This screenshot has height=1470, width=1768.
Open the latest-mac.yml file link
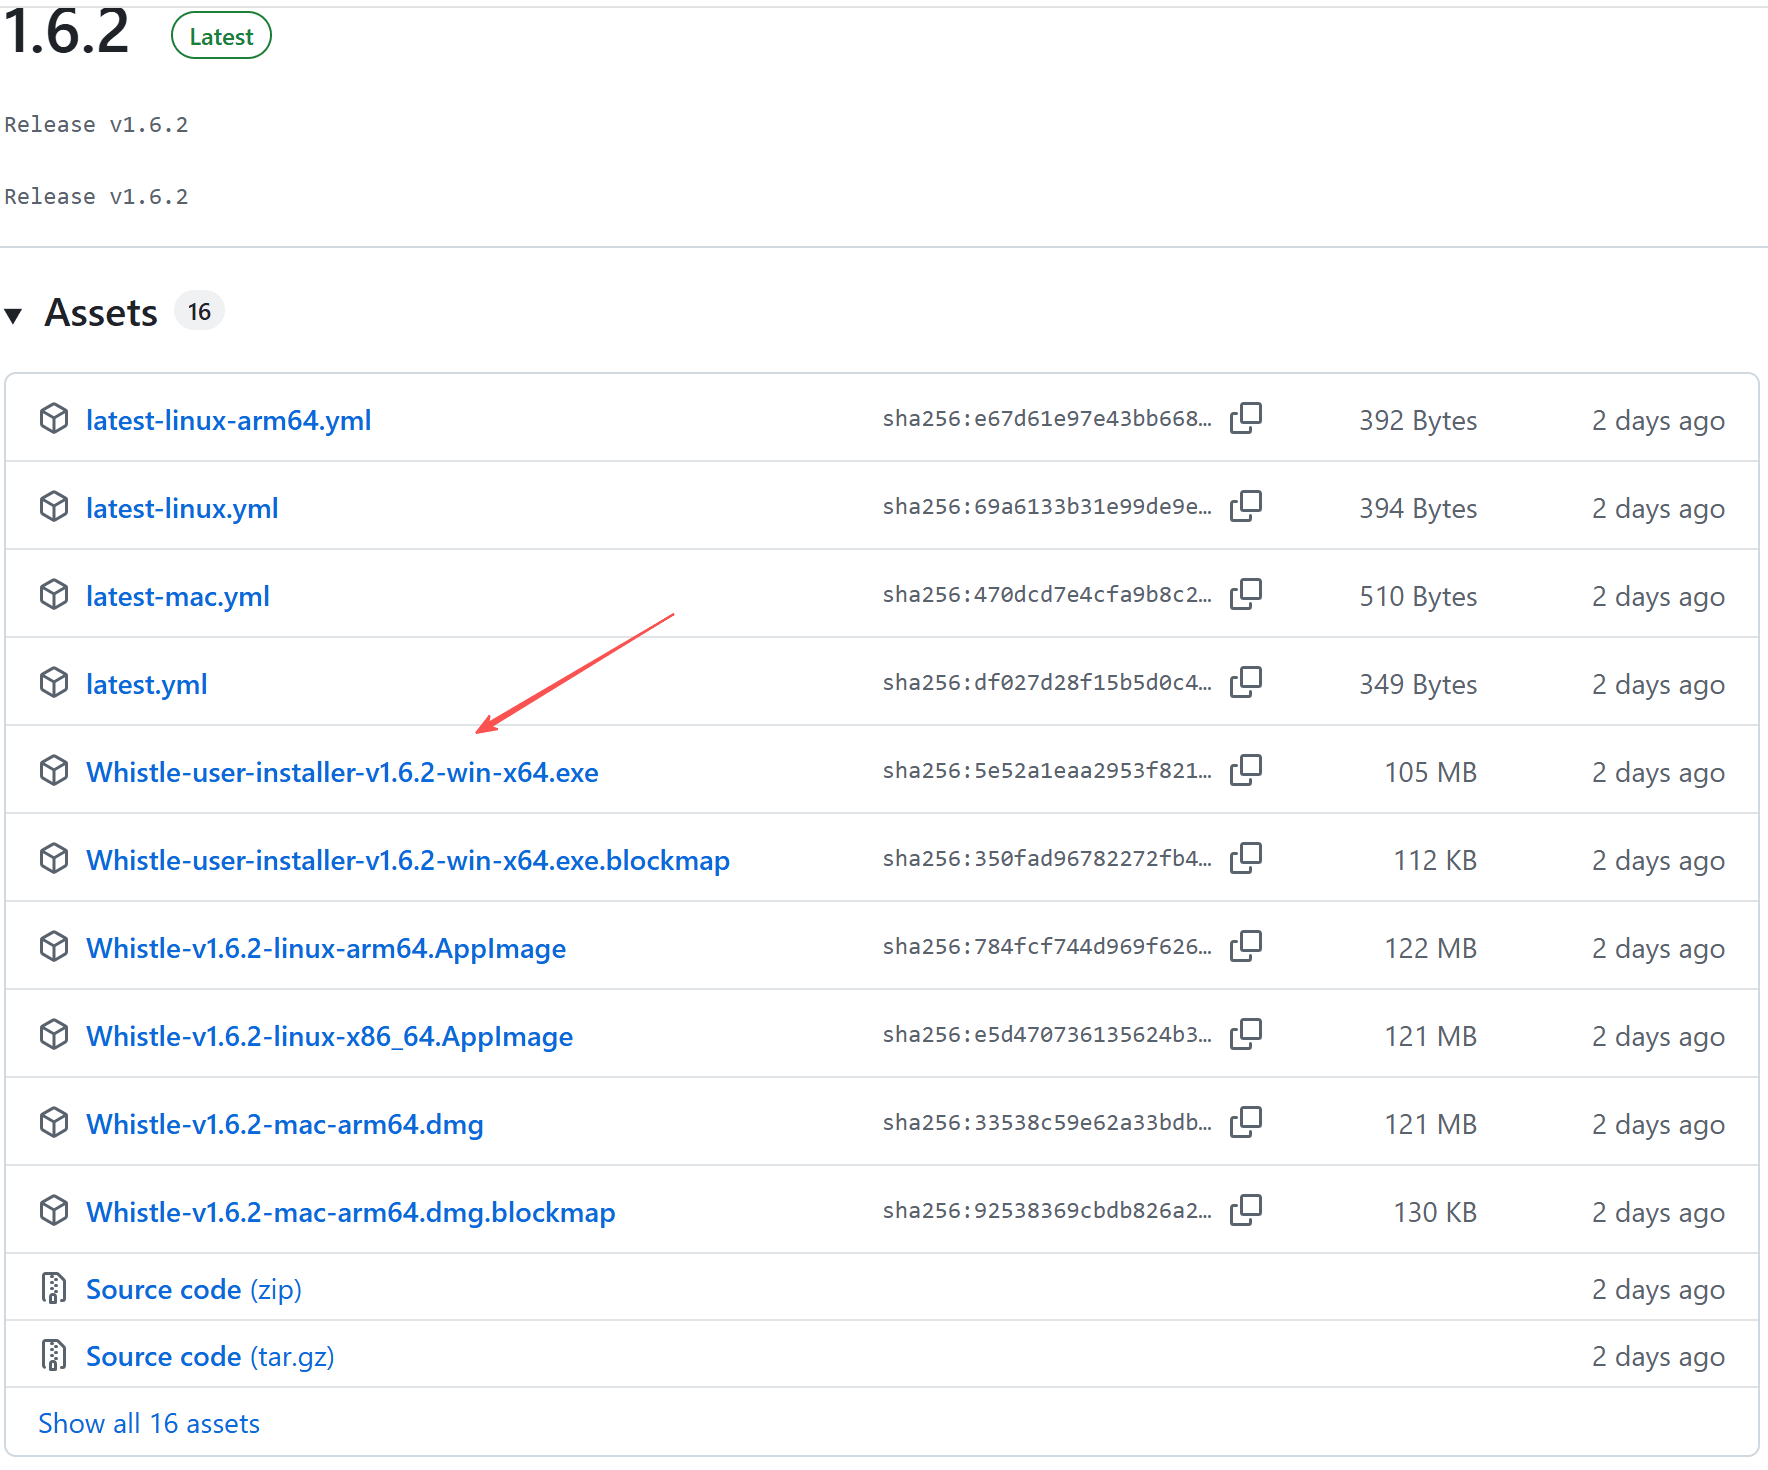tap(178, 596)
